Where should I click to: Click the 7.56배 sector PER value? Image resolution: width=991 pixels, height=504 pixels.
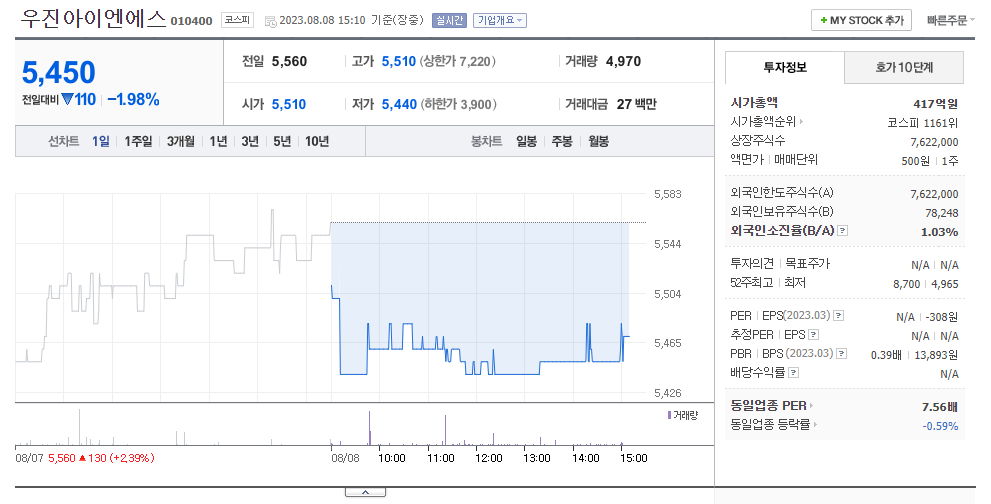click(940, 407)
